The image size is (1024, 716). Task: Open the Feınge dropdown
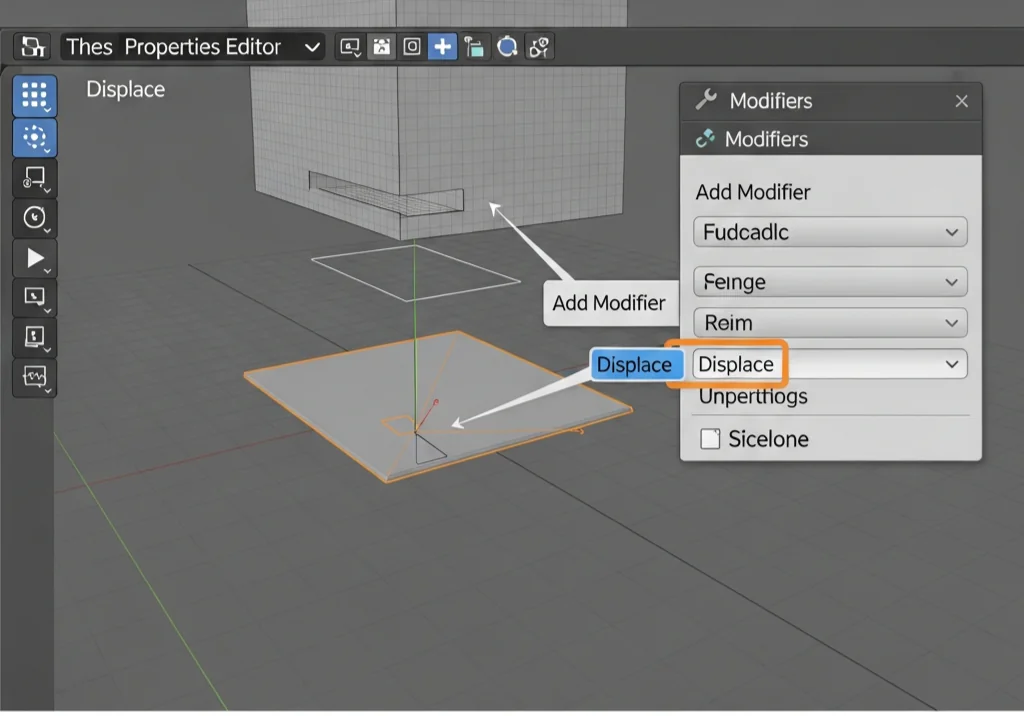[x=830, y=282]
